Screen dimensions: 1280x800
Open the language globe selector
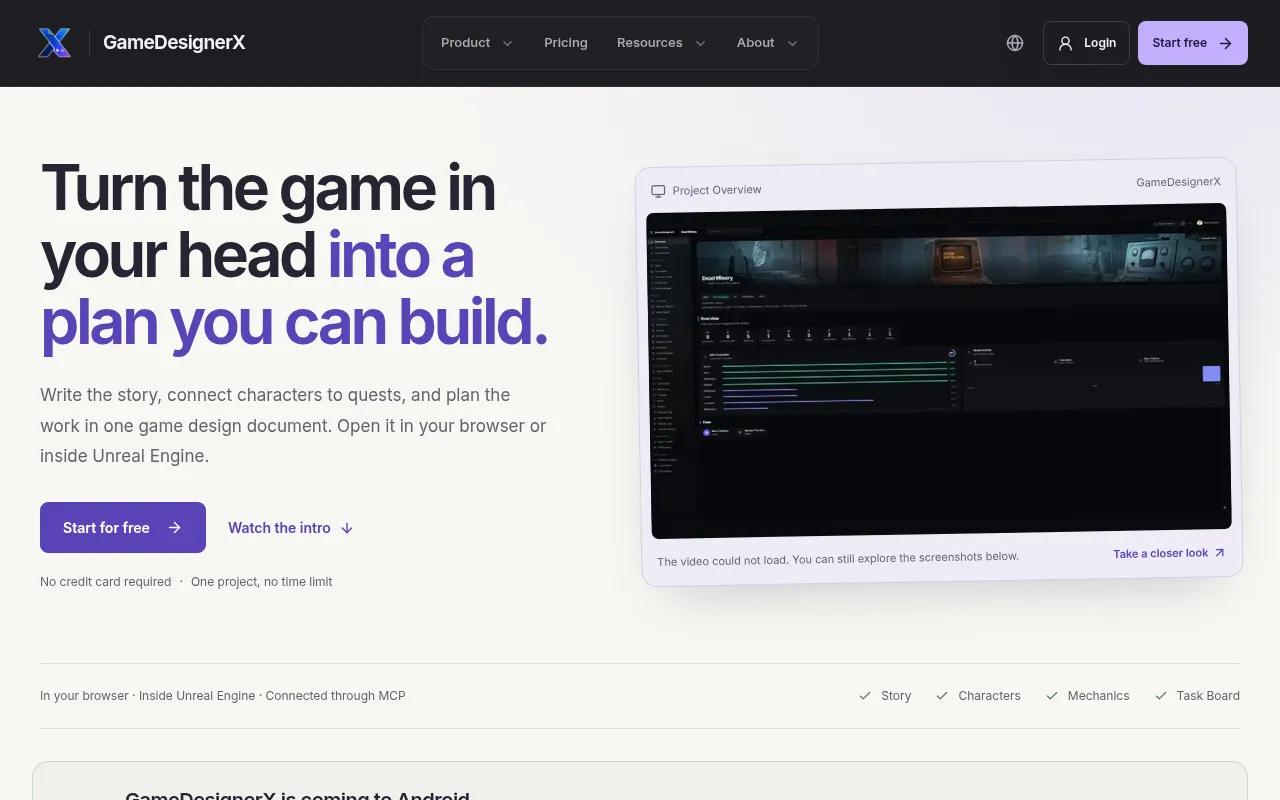(x=1015, y=43)
